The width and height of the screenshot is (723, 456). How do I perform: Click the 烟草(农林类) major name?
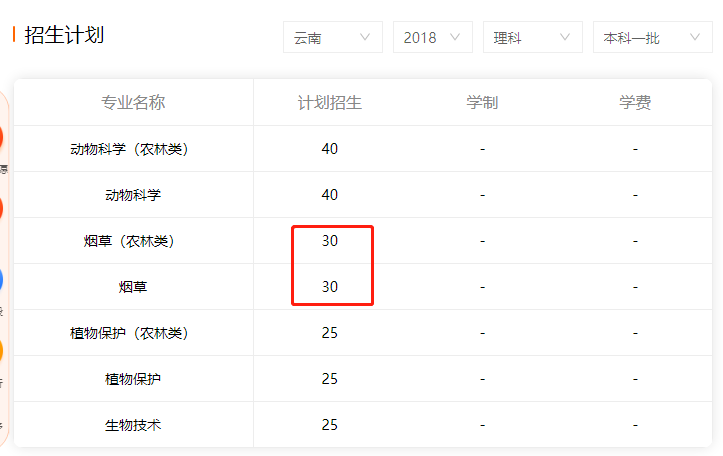(133, 241)
